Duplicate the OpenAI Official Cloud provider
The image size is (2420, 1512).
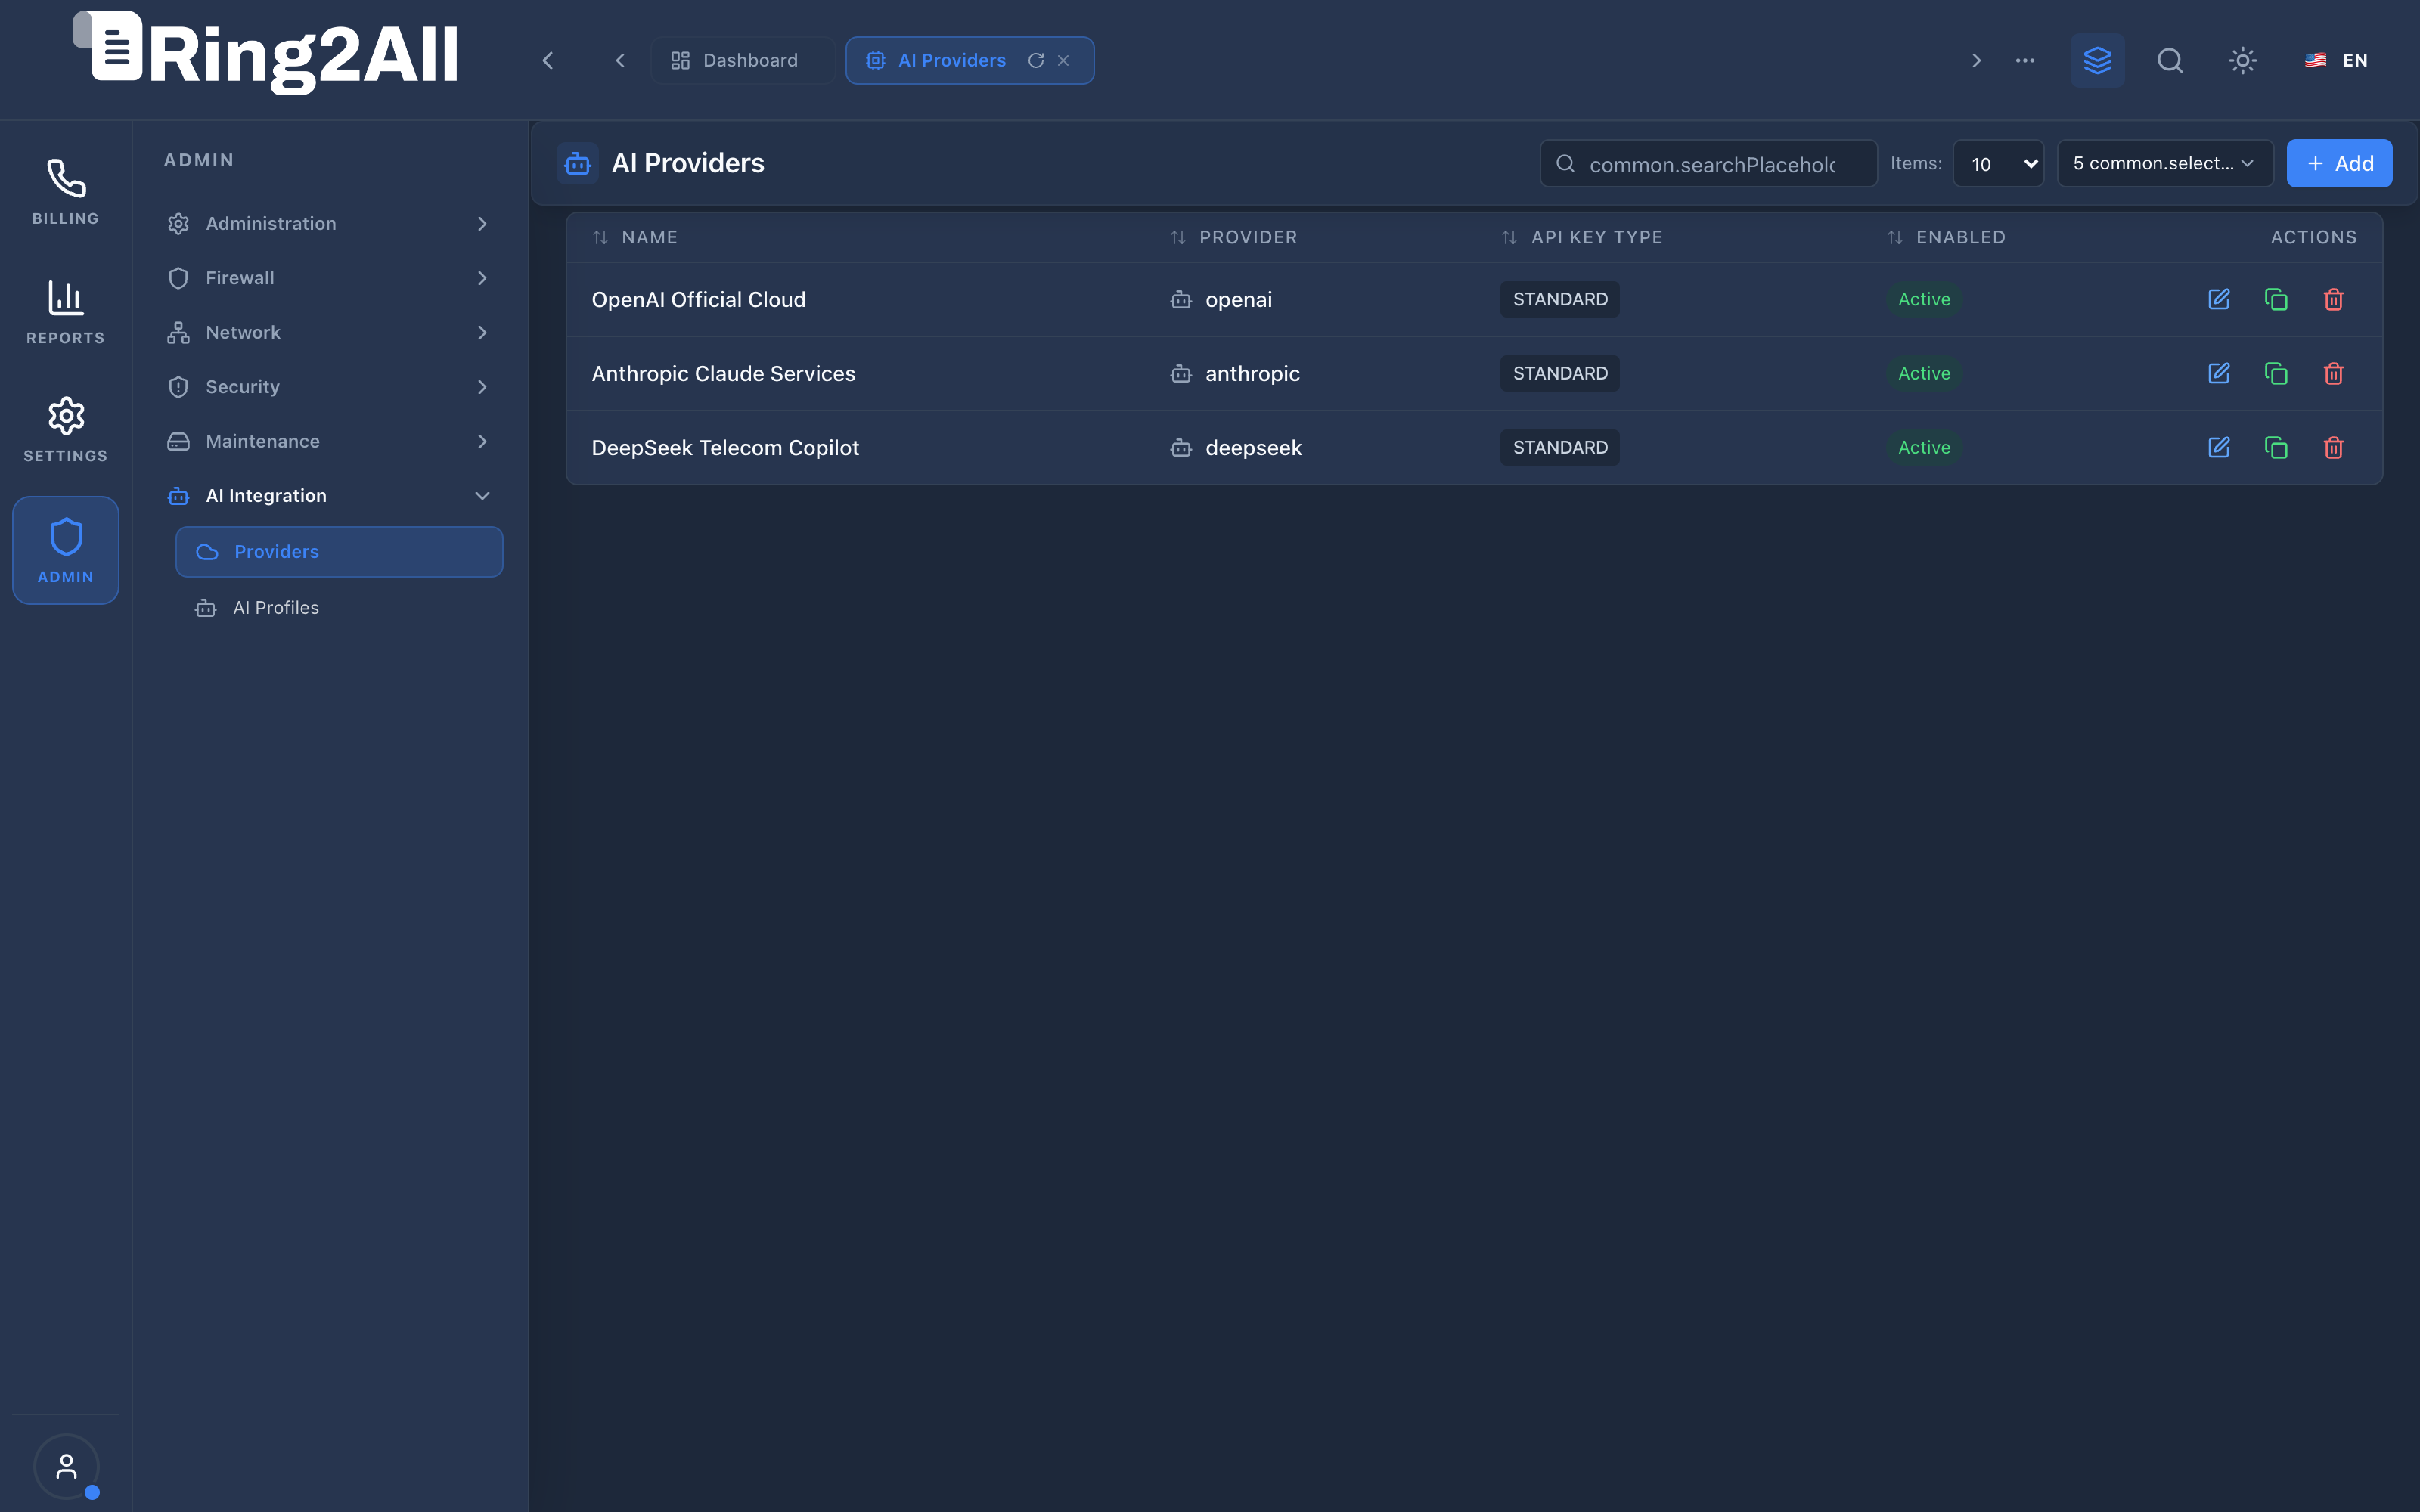[2276, 299]
